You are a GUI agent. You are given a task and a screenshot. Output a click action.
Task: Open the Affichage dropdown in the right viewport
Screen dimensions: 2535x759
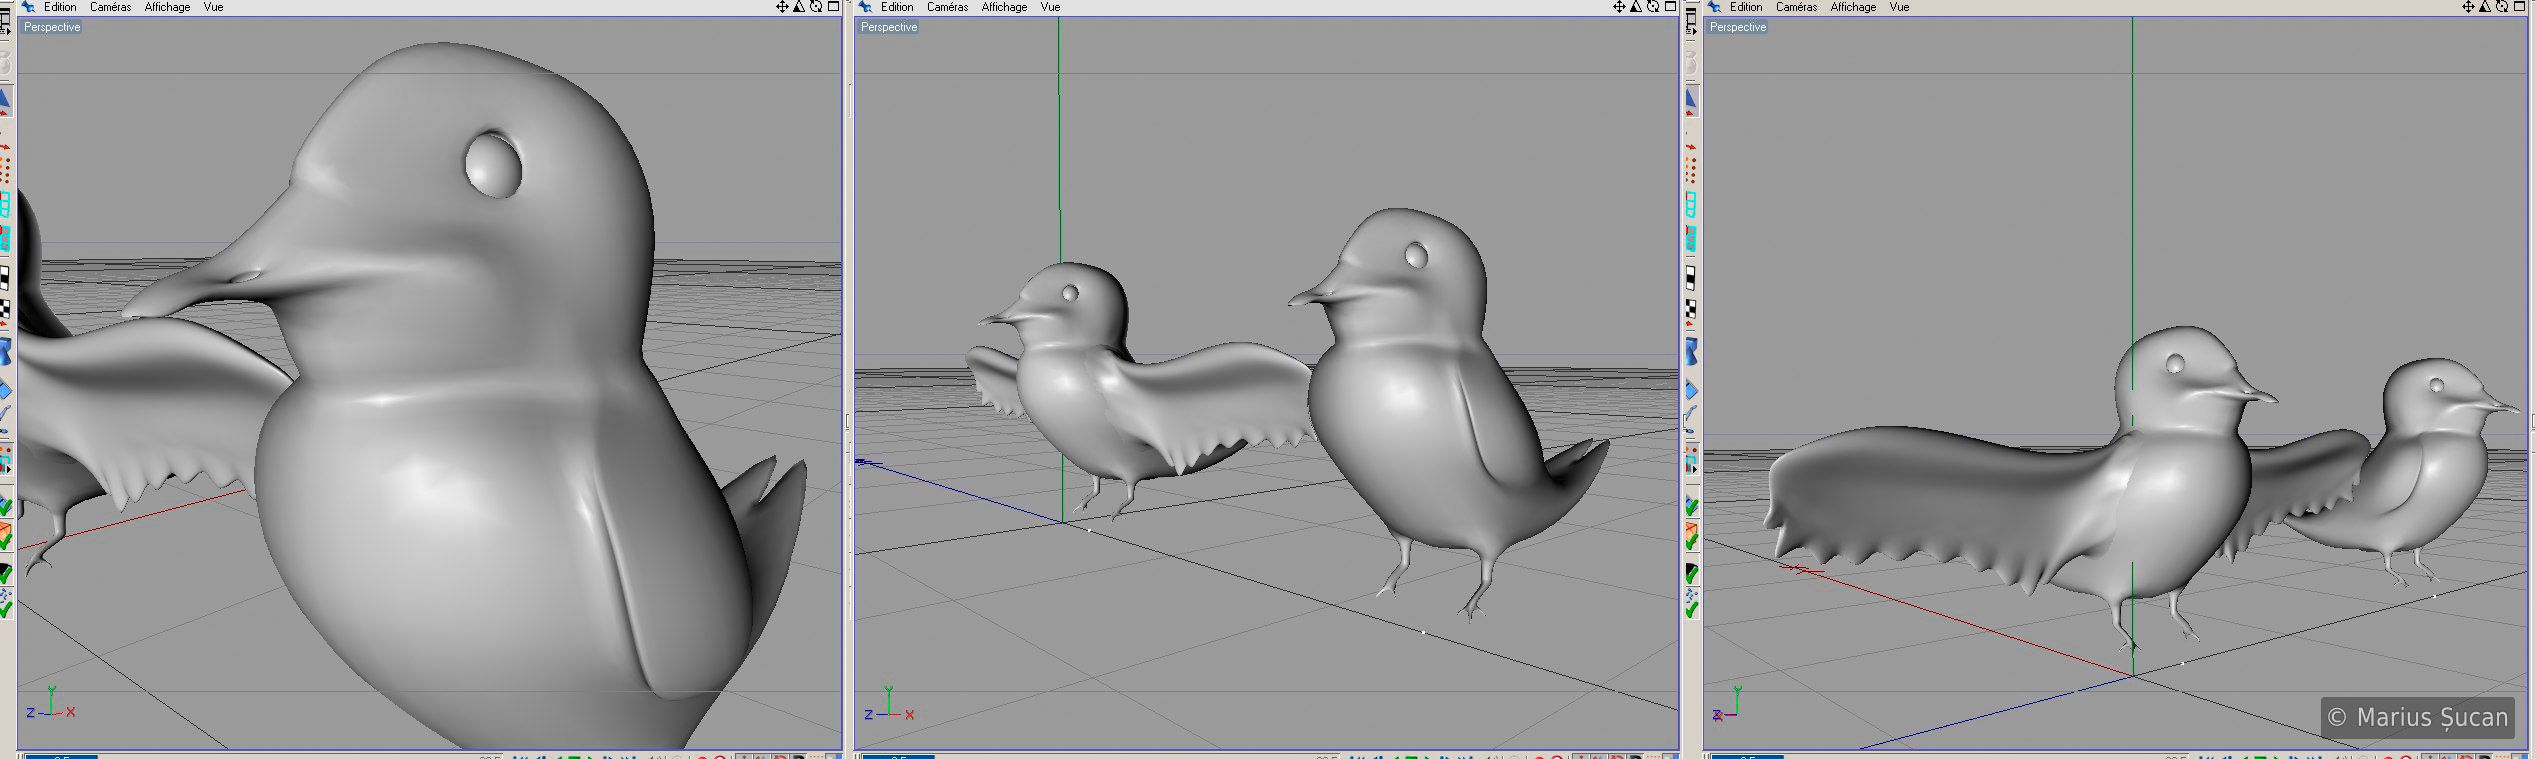click(1852, 7)
